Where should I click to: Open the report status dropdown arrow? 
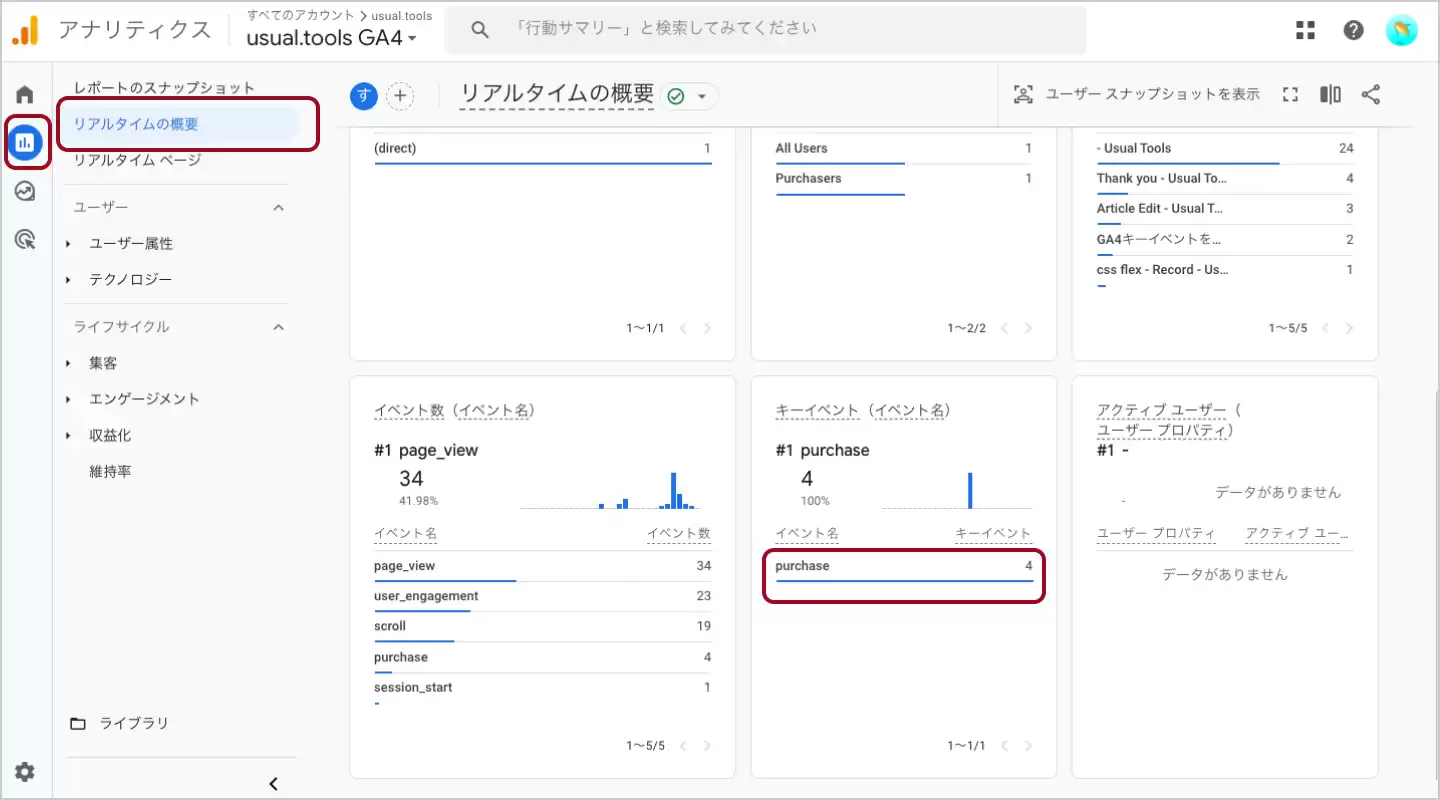point(702,96)
